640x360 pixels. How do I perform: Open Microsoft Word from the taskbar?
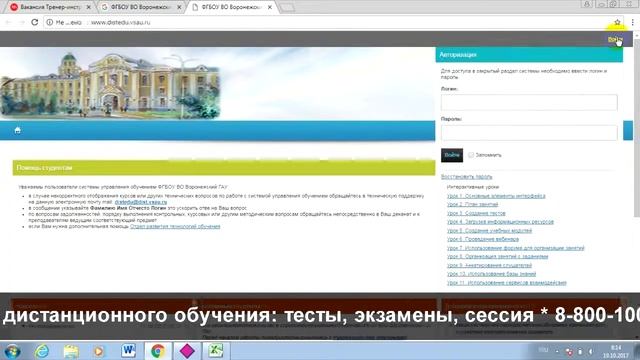point(129,351)
